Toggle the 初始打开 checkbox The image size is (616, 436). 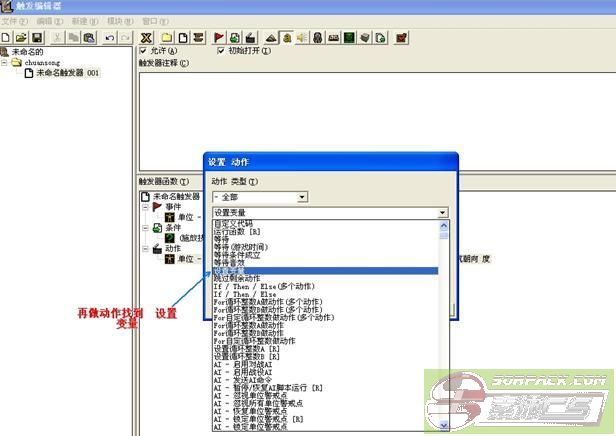[222, 51]
